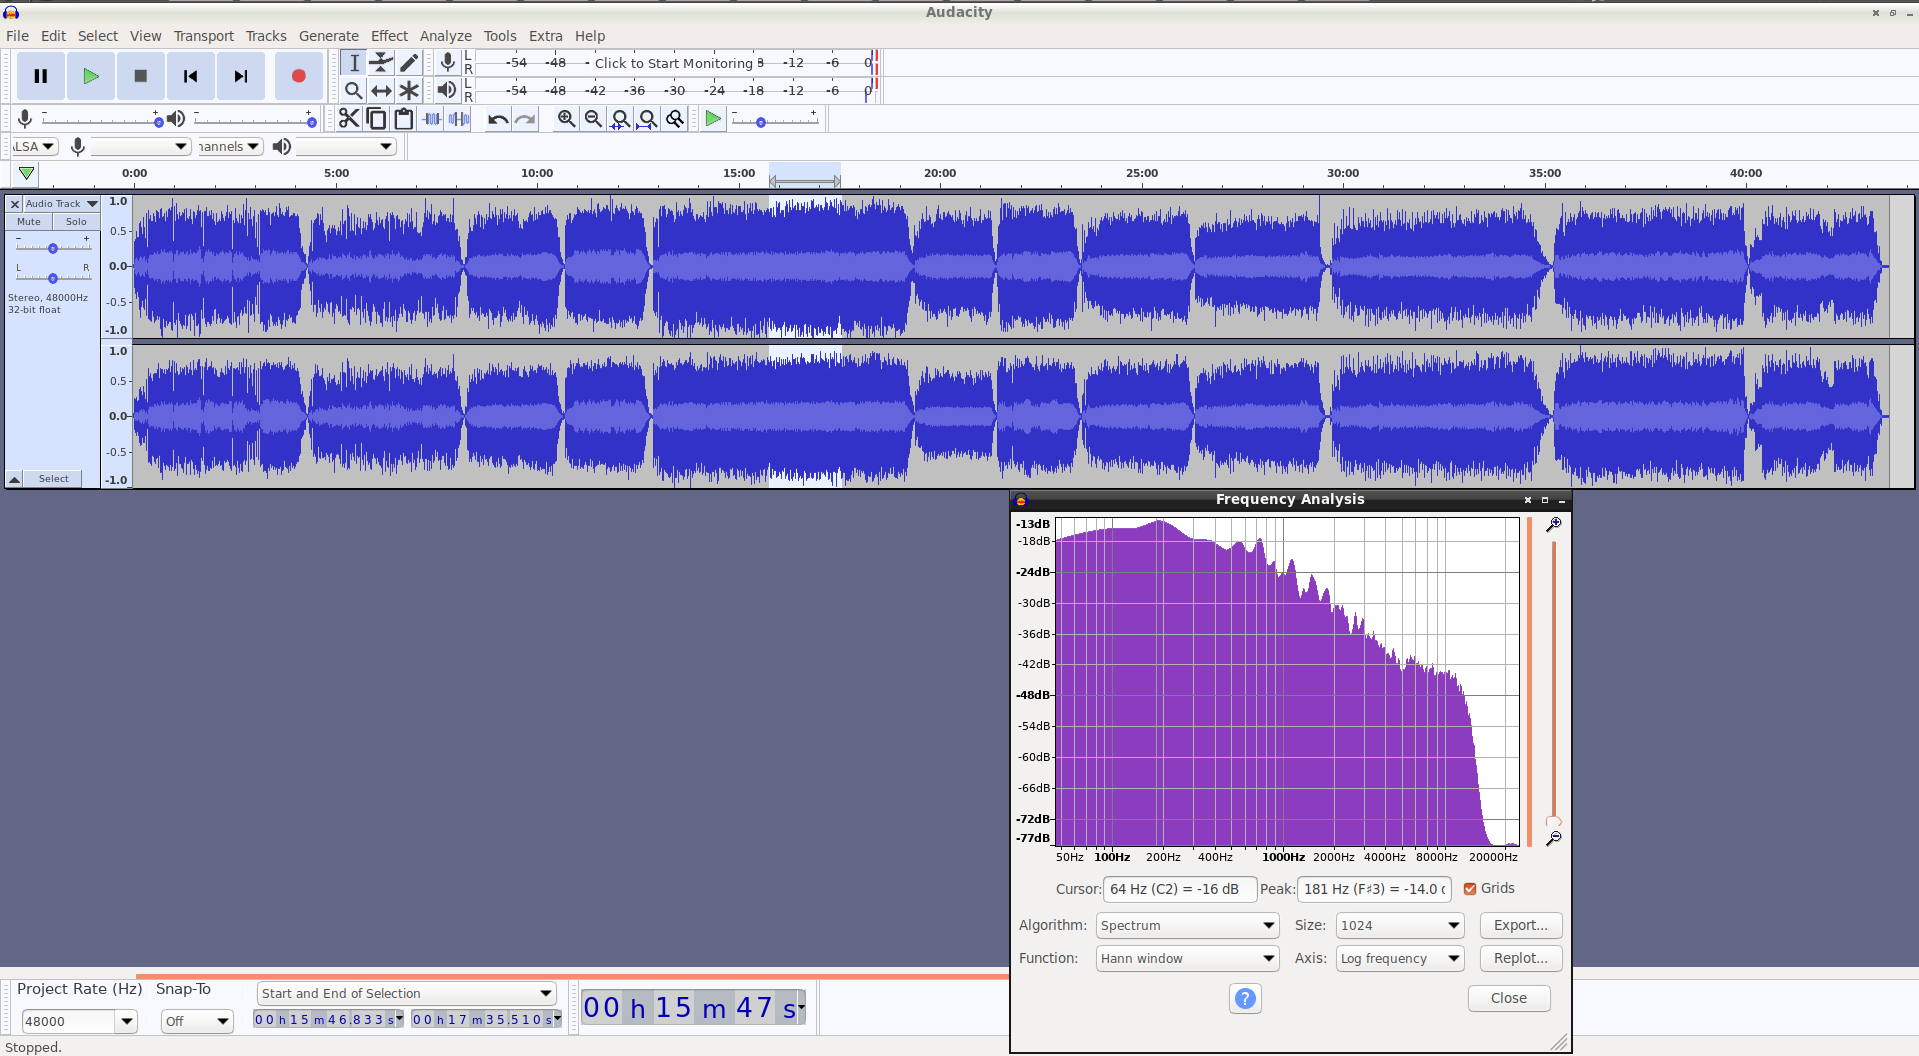Click the Zoom Toggle icon

[675, 118]
